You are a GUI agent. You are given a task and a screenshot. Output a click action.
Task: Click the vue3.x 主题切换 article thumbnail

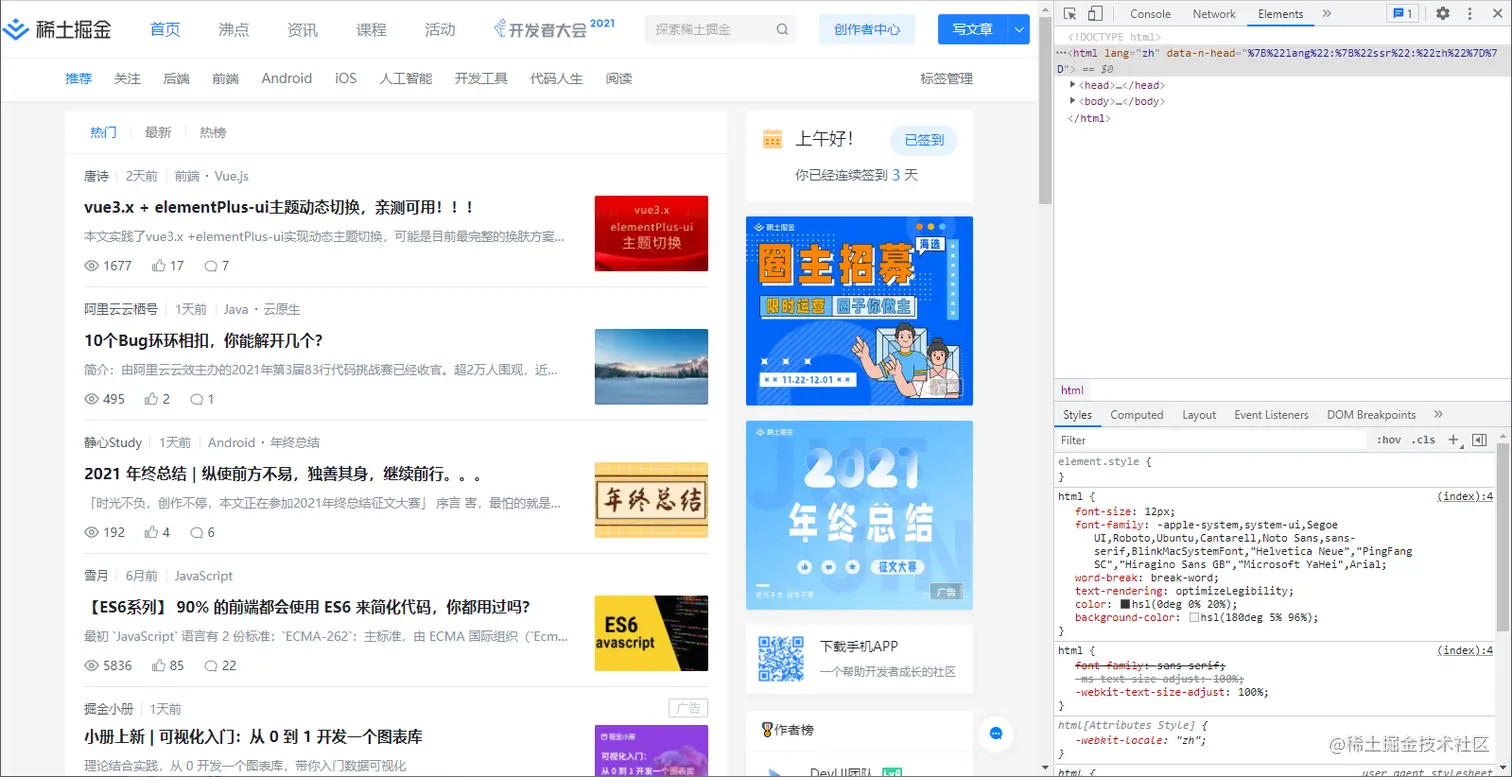pyautogui.click(x=651, y=233)
